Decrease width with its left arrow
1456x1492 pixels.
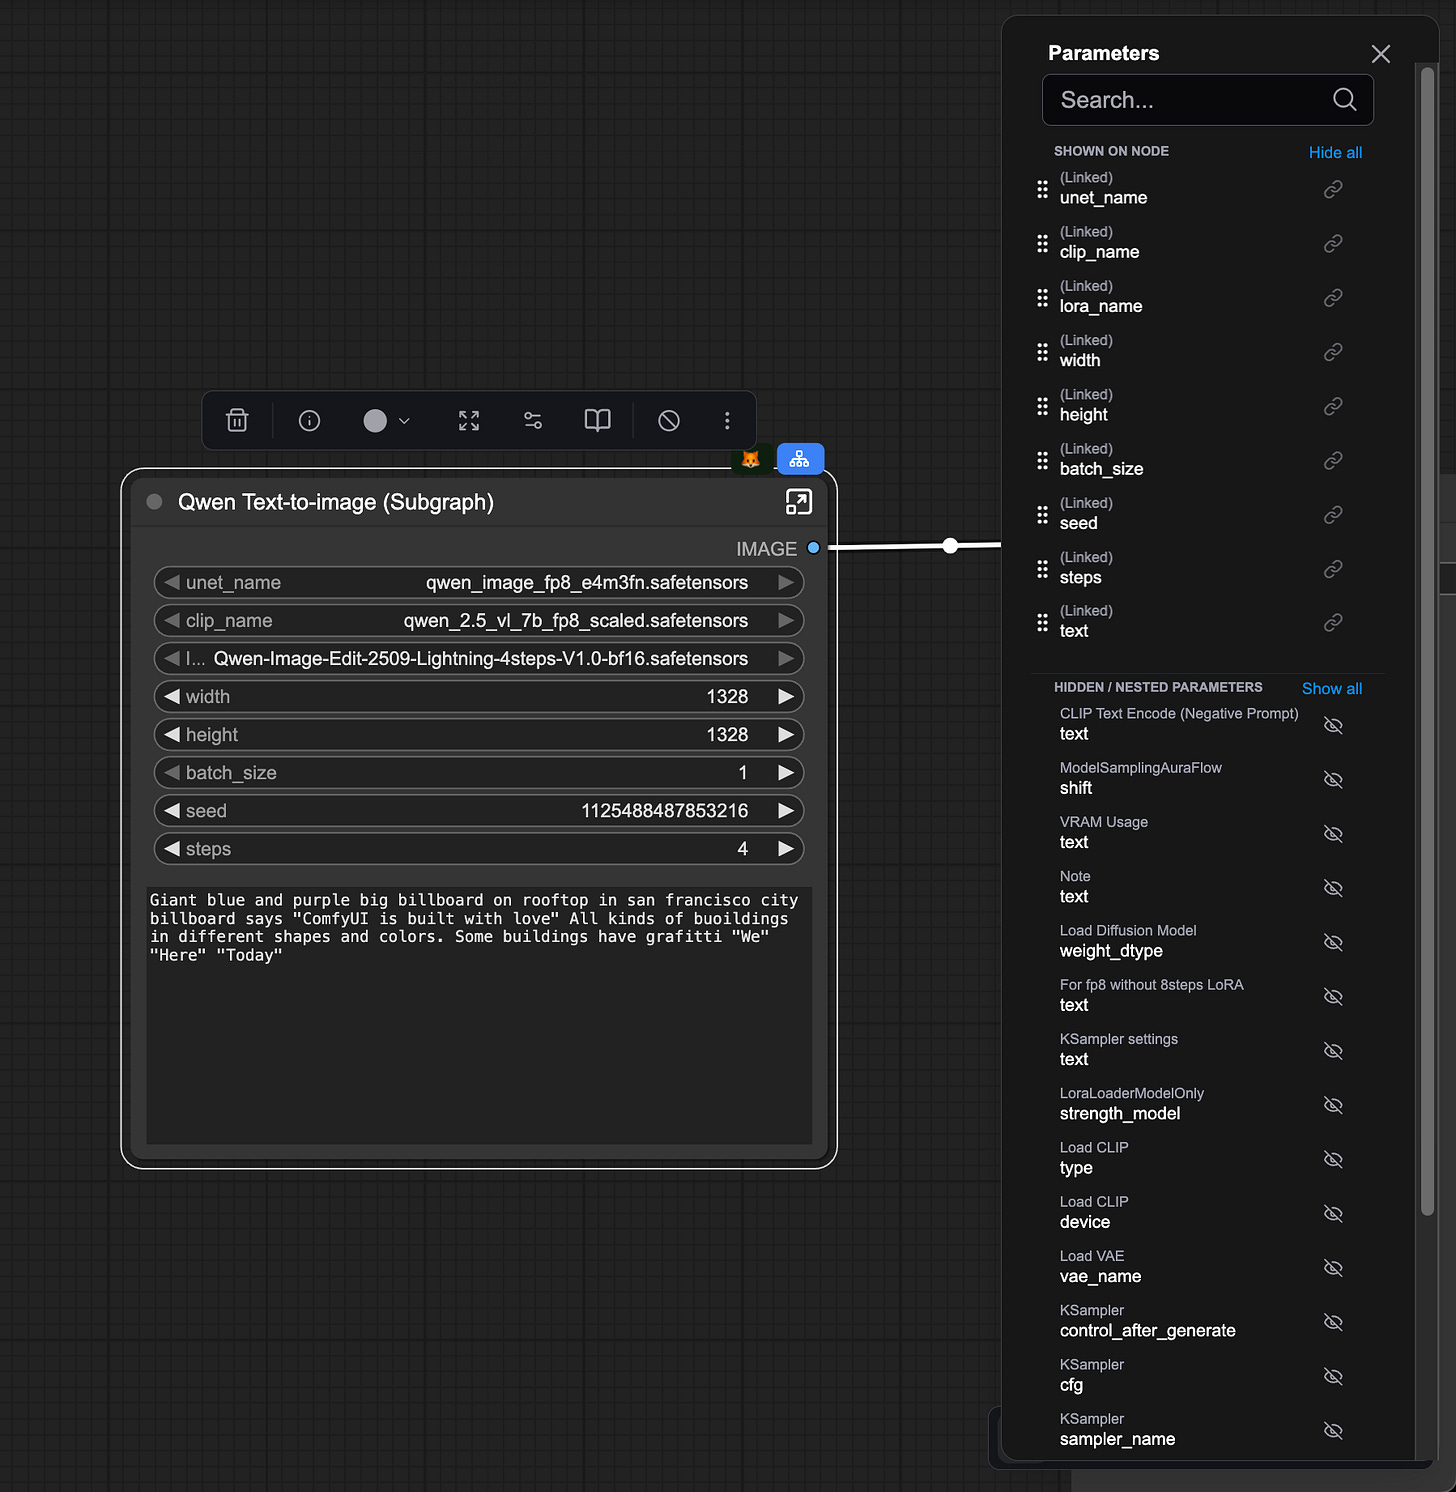pos(172,696)
